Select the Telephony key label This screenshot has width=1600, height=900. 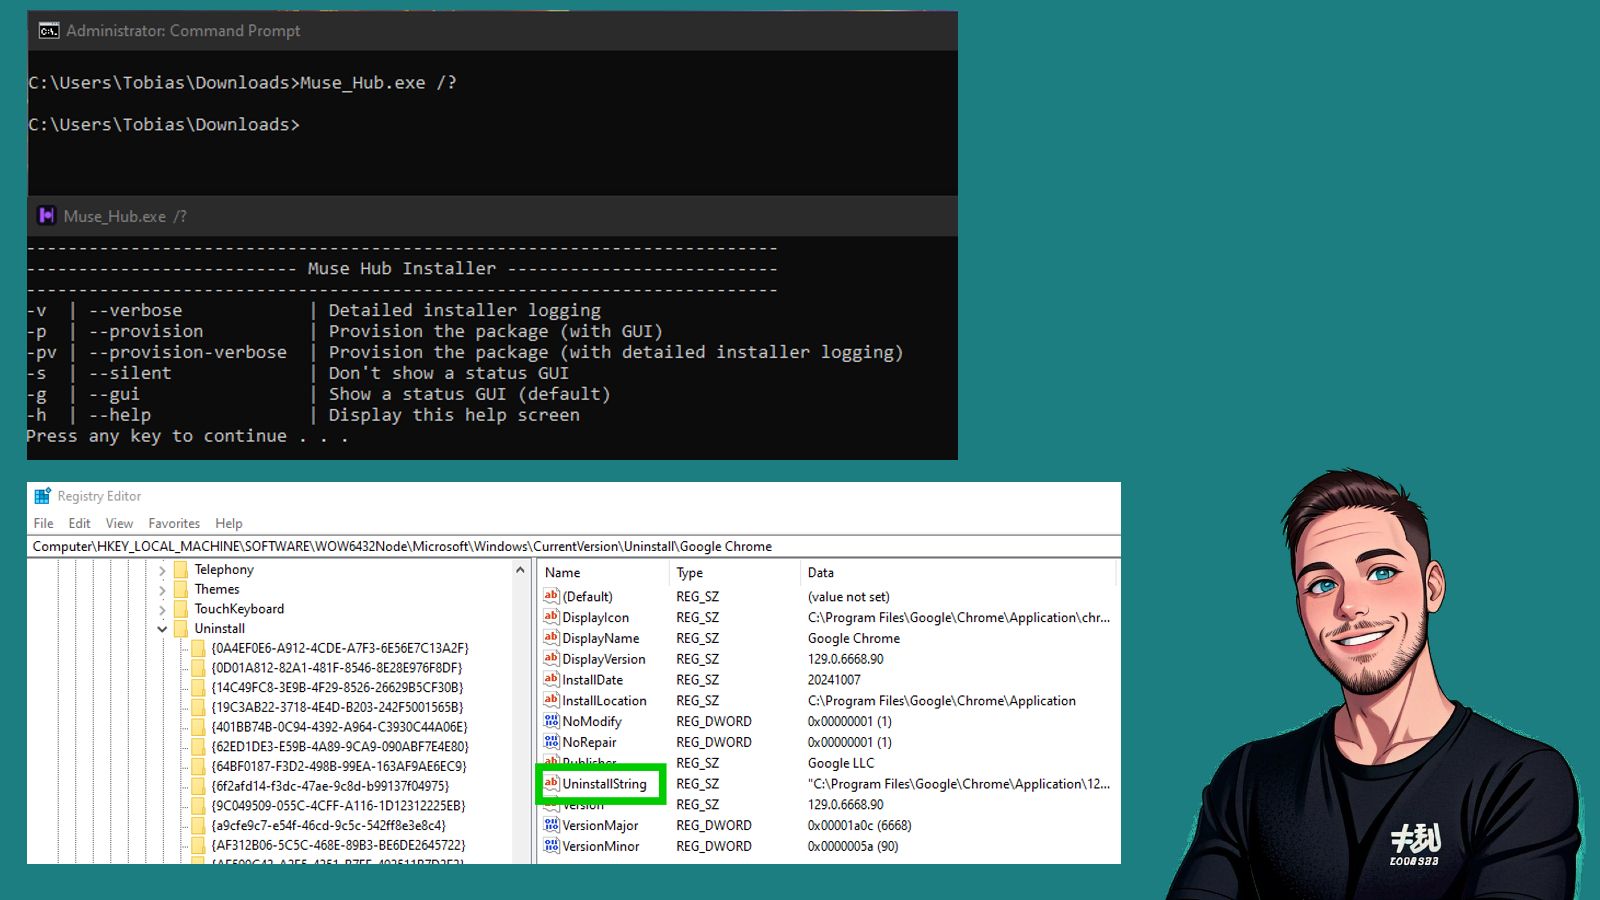pyautogui.click(x=224, y=569)
